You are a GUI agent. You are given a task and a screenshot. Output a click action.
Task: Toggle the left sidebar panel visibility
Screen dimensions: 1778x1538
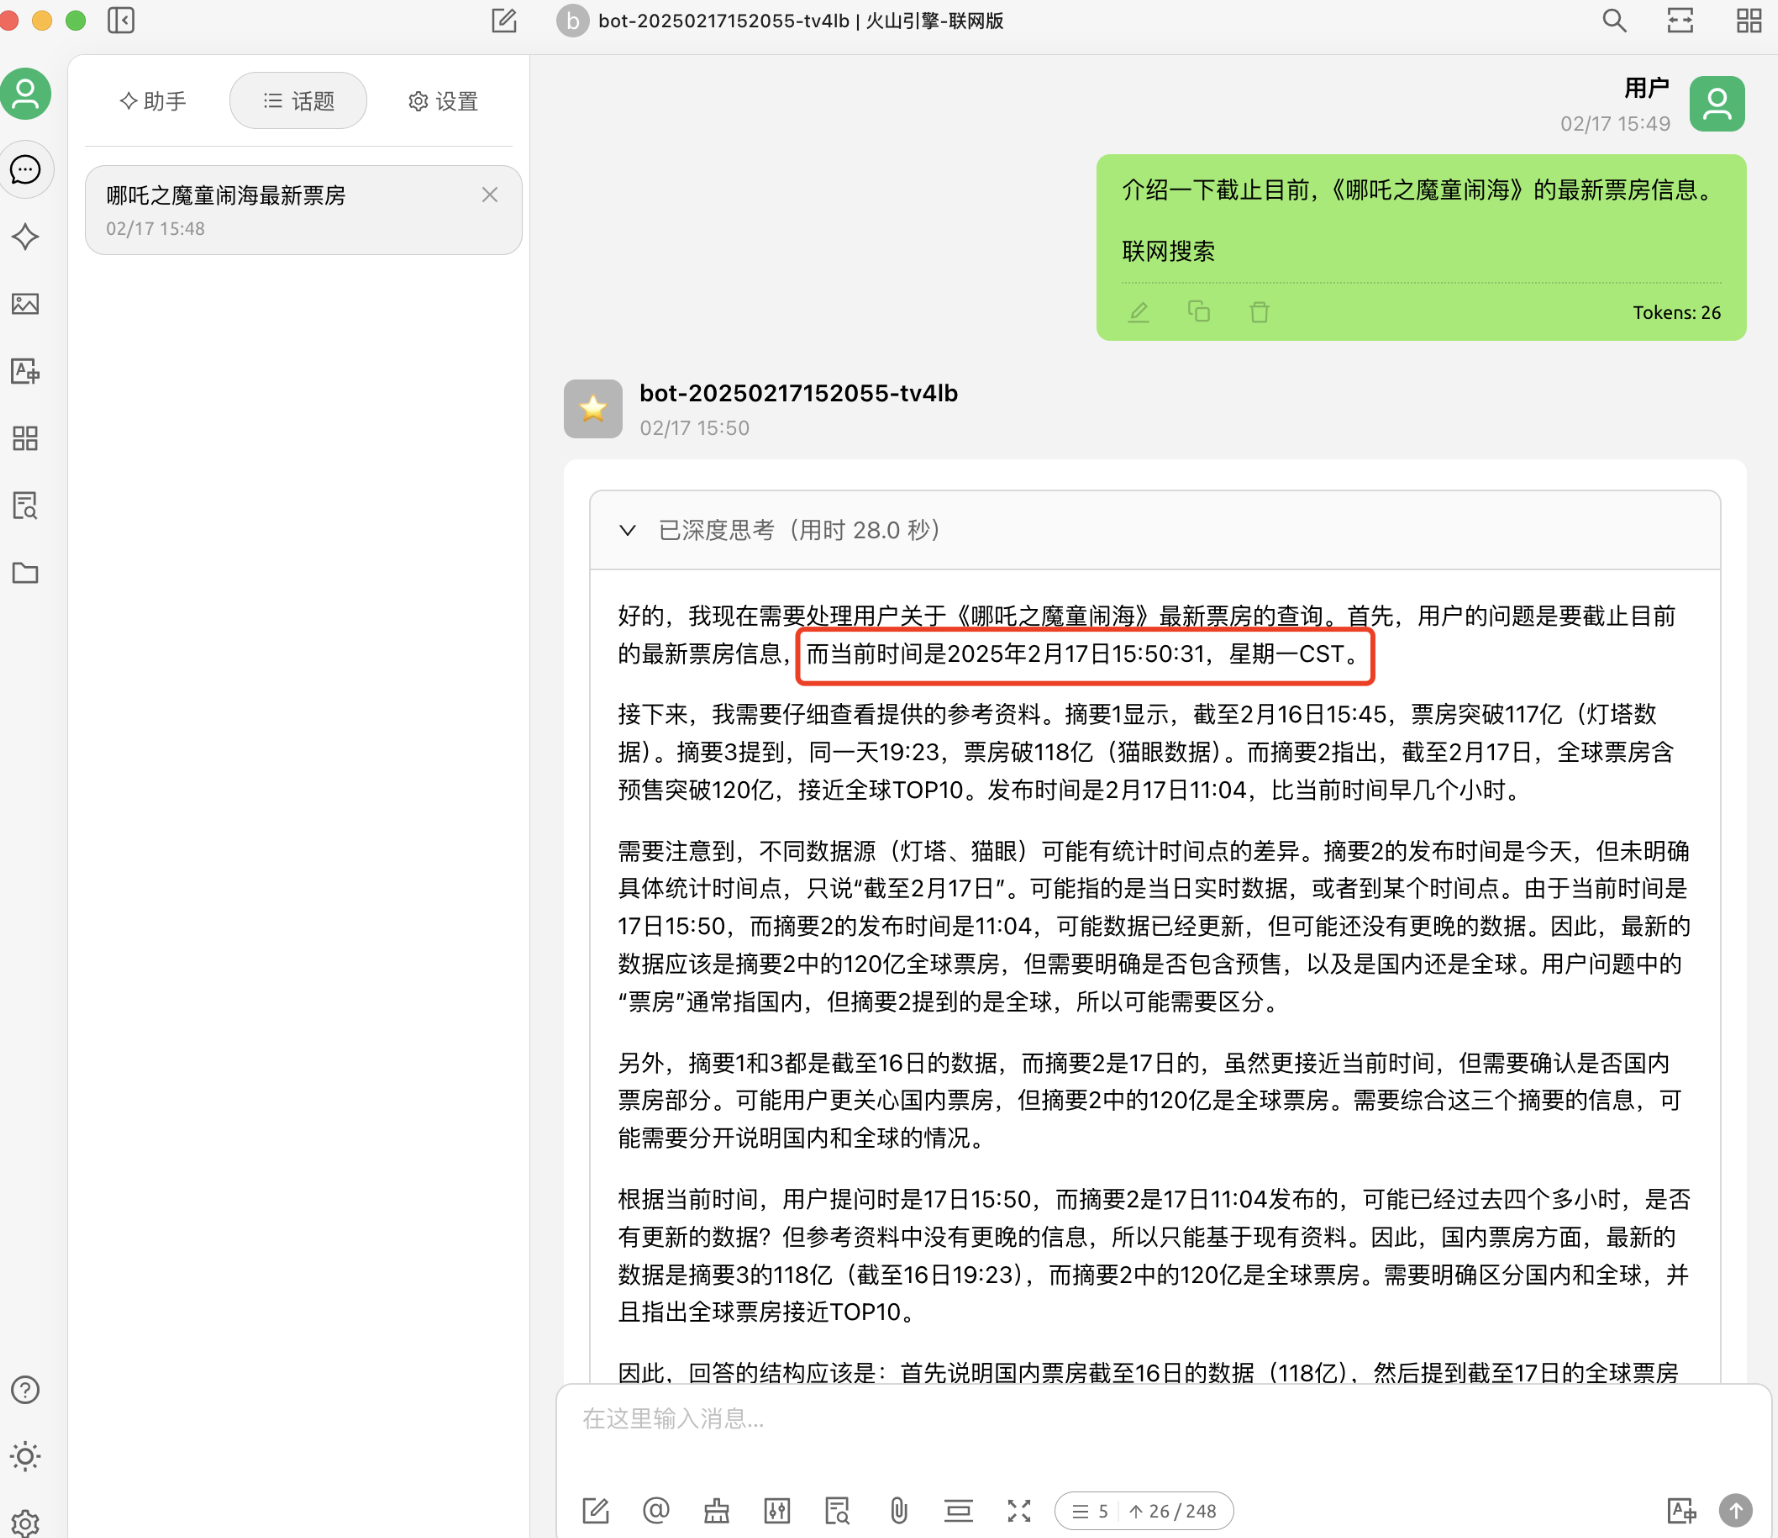(x=121, y=21)
